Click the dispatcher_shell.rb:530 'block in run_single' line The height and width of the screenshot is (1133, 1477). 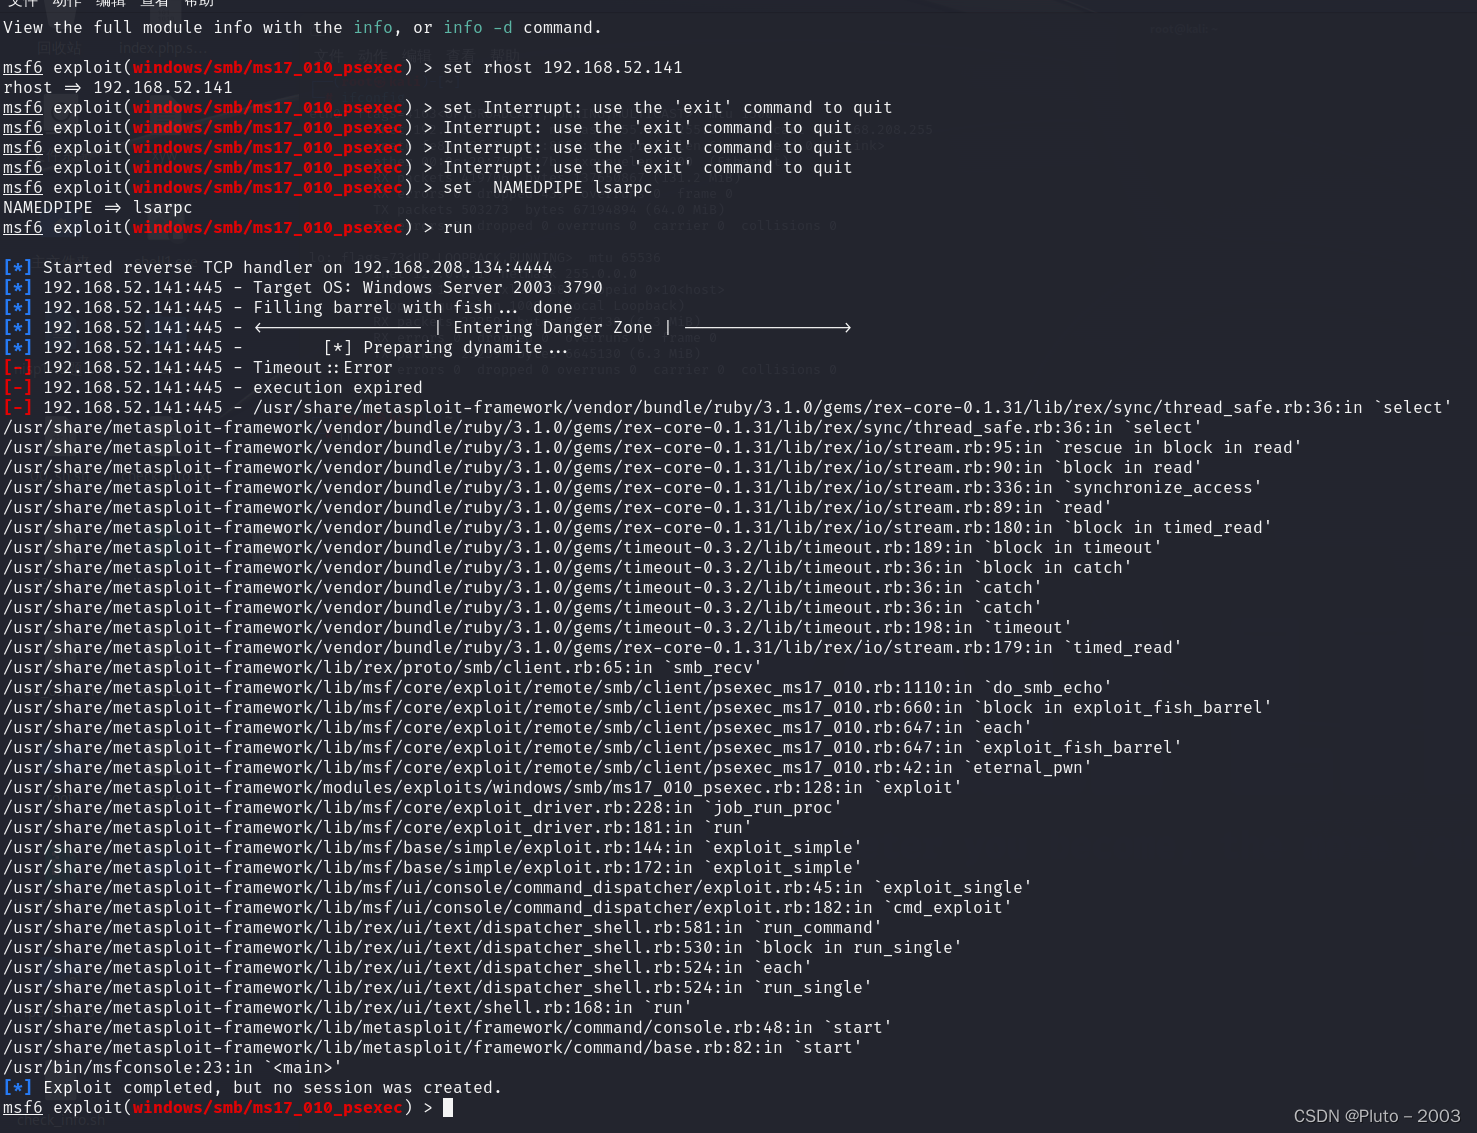pyautogui.click(x=482, y=947)
